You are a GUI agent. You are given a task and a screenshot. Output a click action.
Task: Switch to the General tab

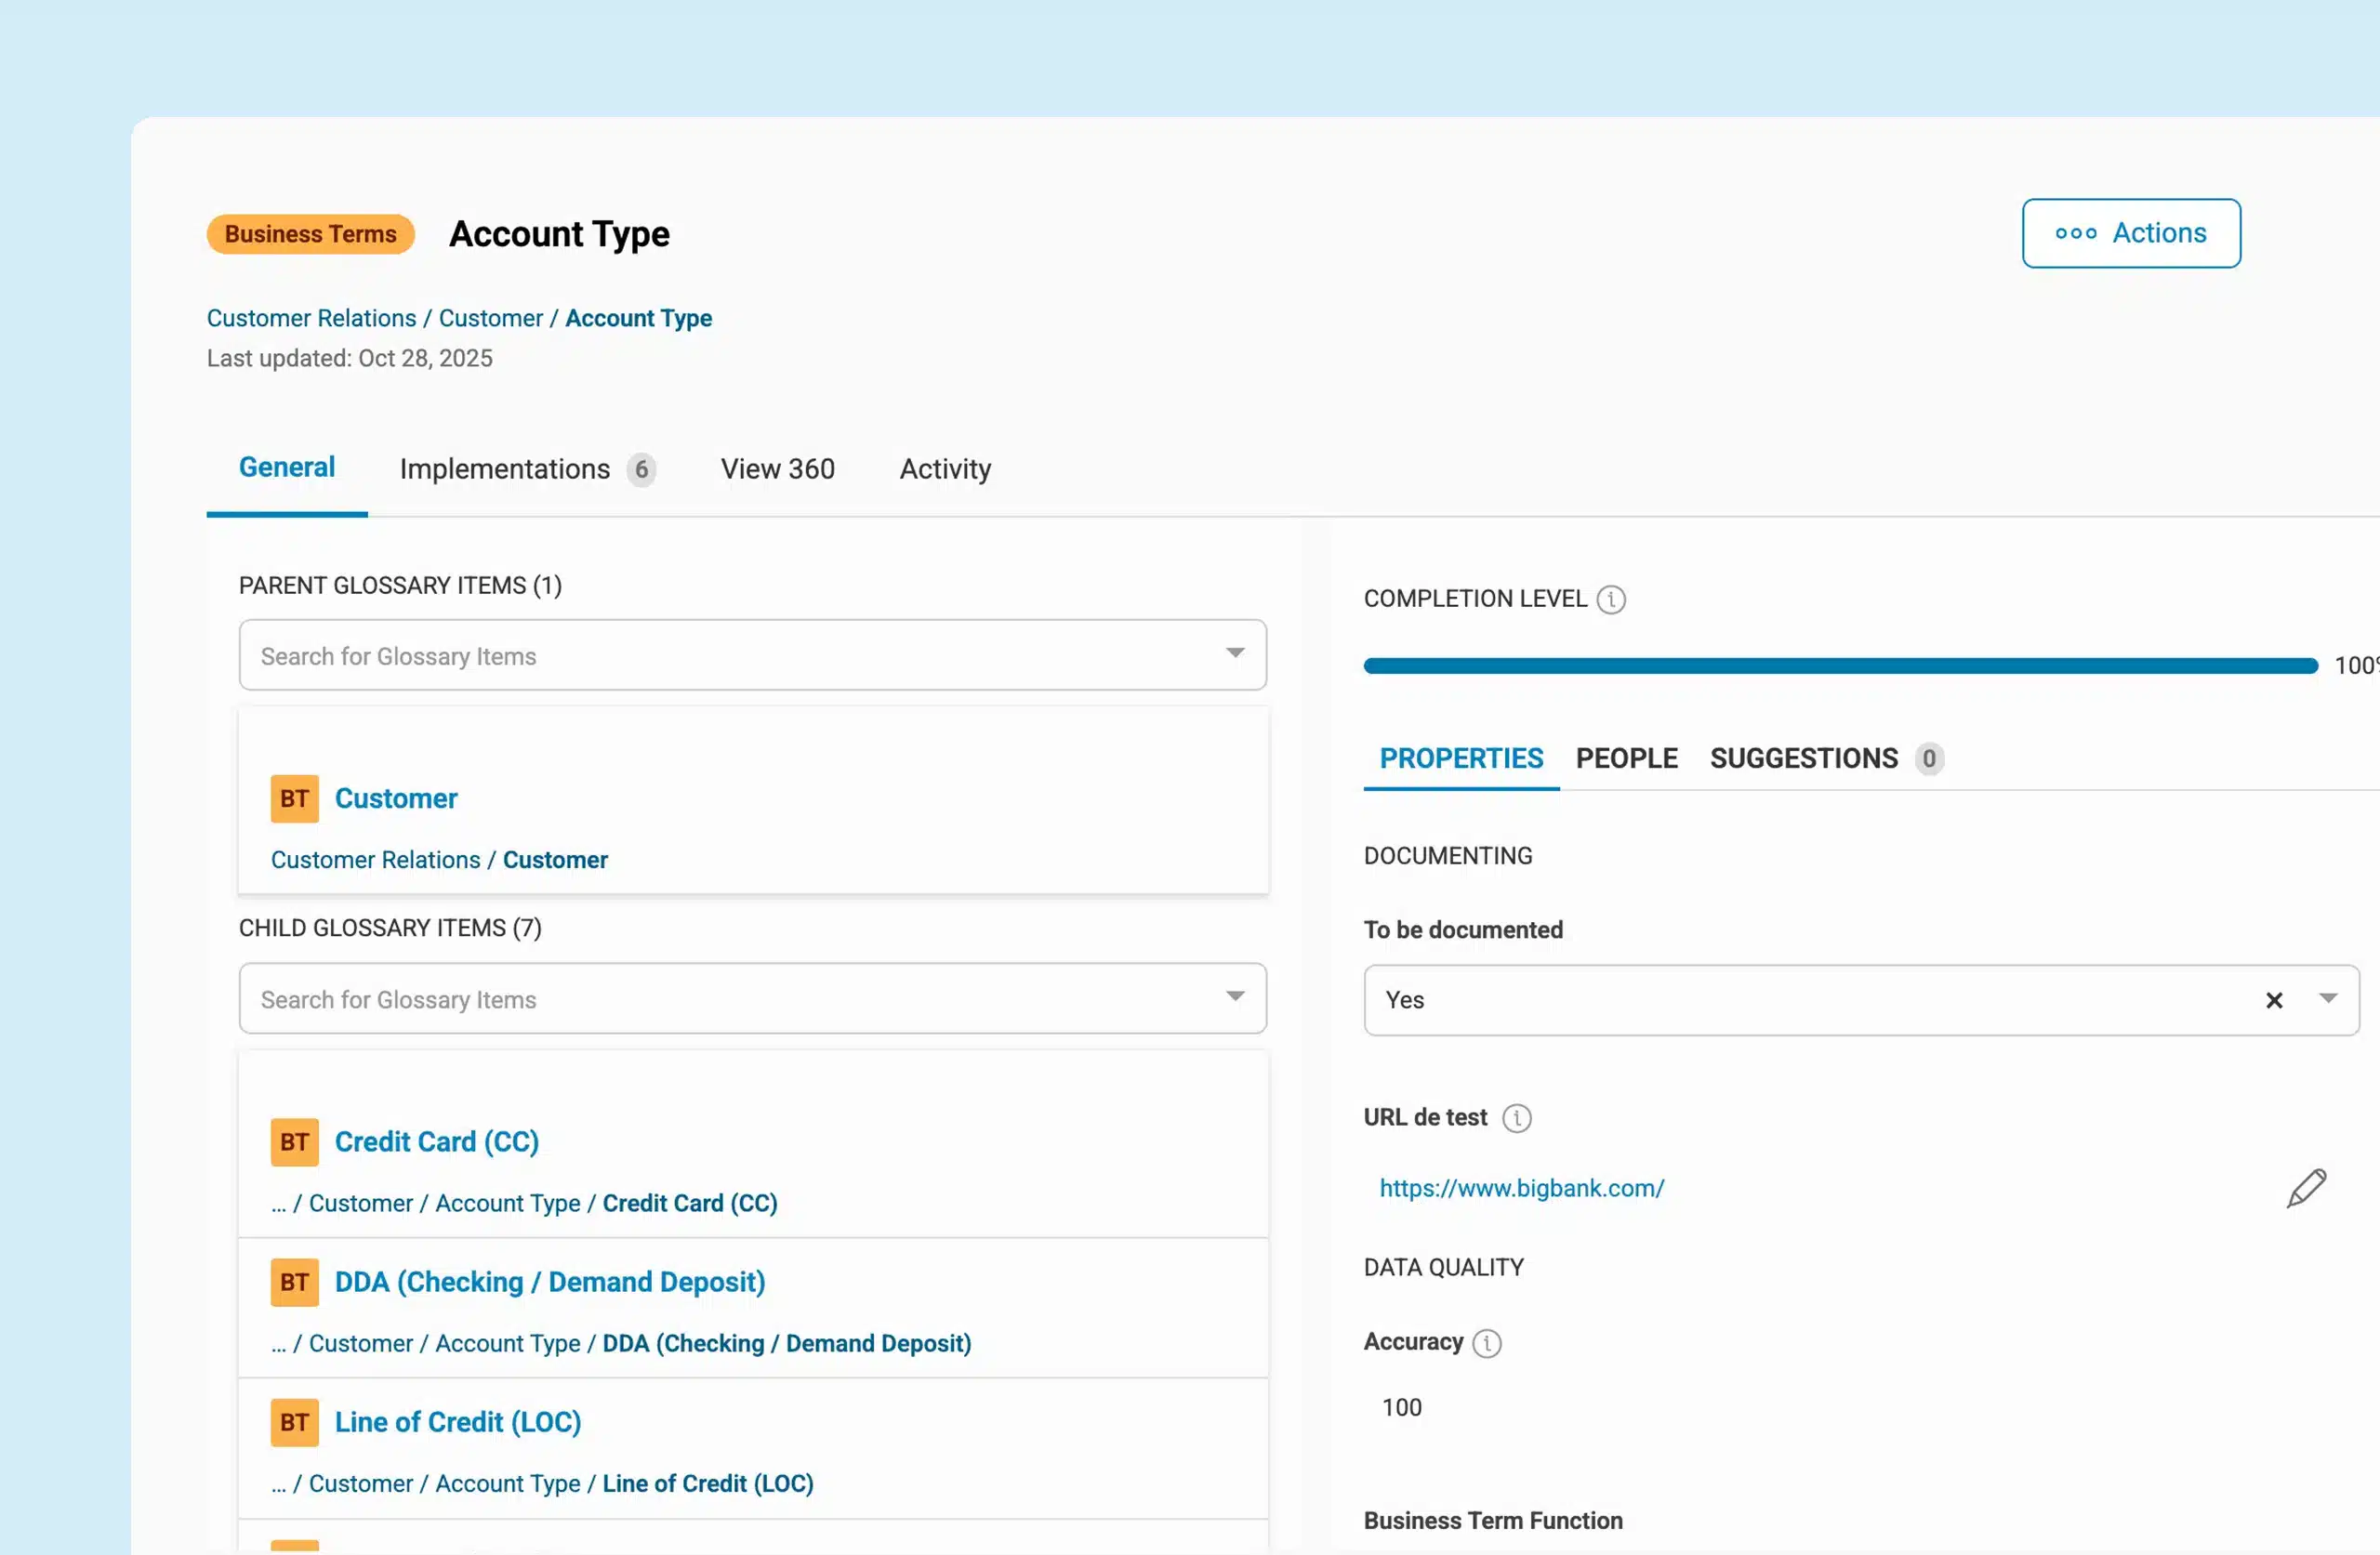point(287,468)
